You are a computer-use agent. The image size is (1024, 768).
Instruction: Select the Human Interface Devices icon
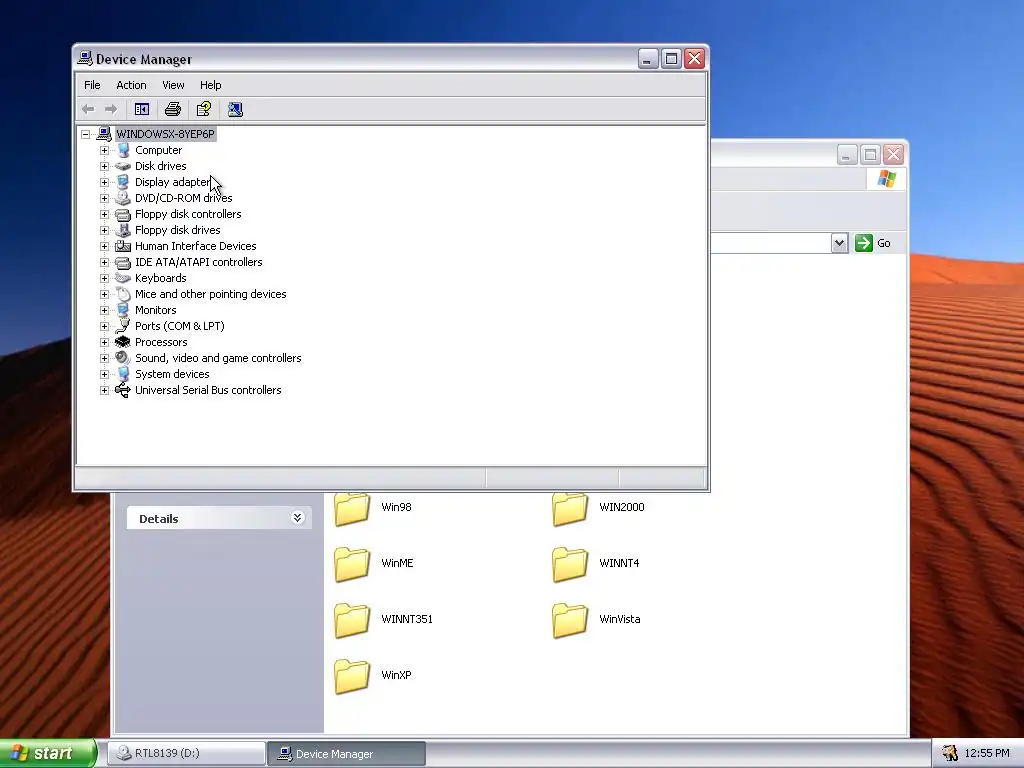(x=123, y=246)
